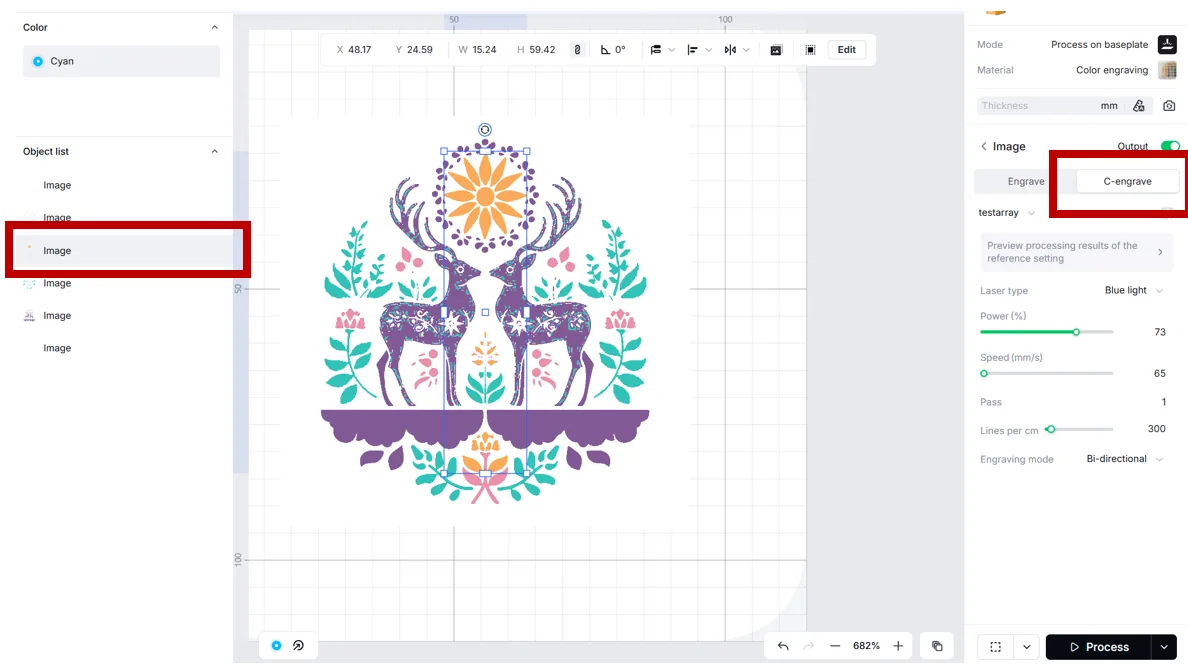Image resolution: width=1188 pixels, height=664 pixels.
Task: Click the Y position value 24.59
Action: click(x=420, y=50)
